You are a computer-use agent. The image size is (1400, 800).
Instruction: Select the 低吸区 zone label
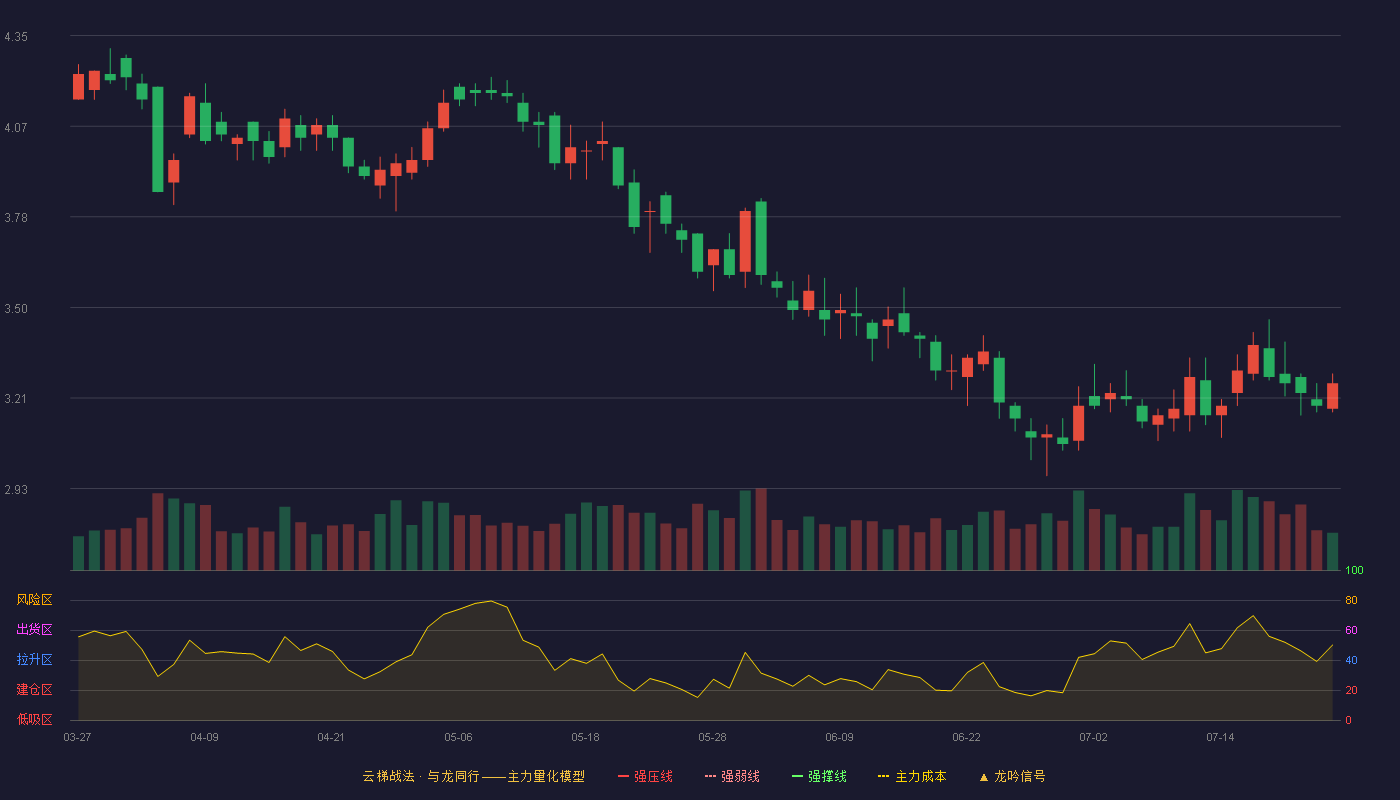(x=35, y=720)
